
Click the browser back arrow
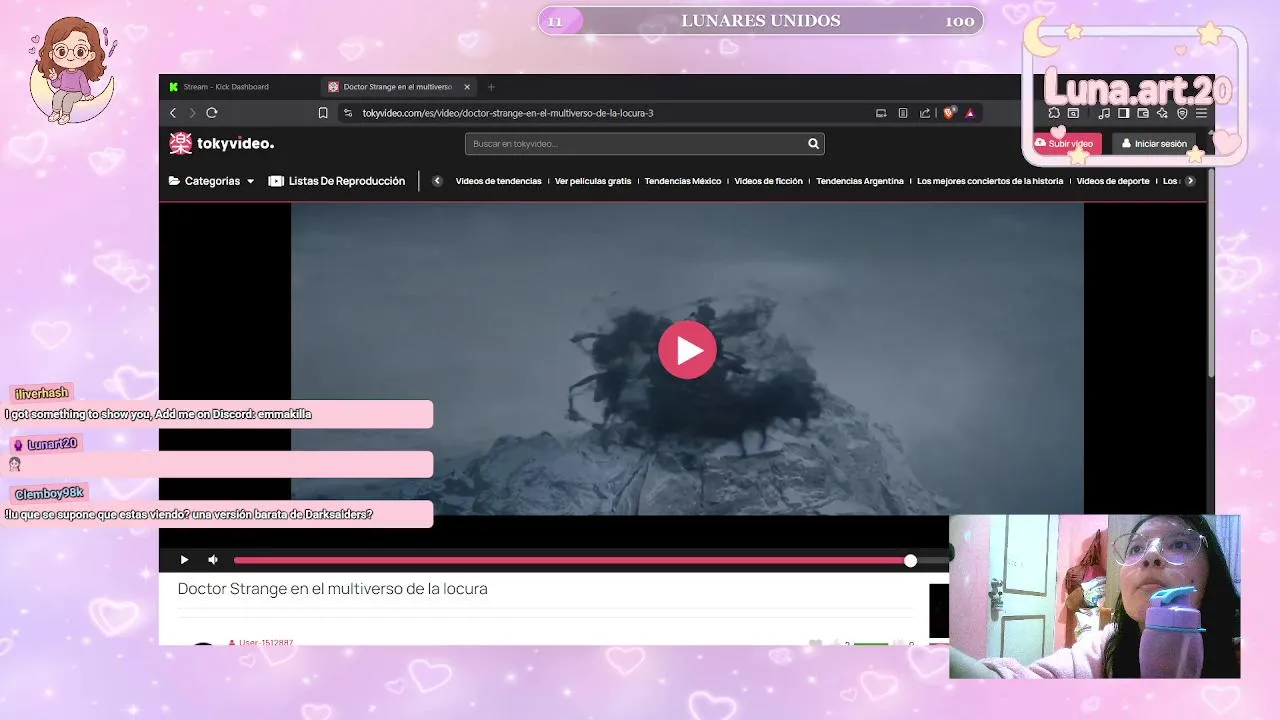[x=173, y=113]
